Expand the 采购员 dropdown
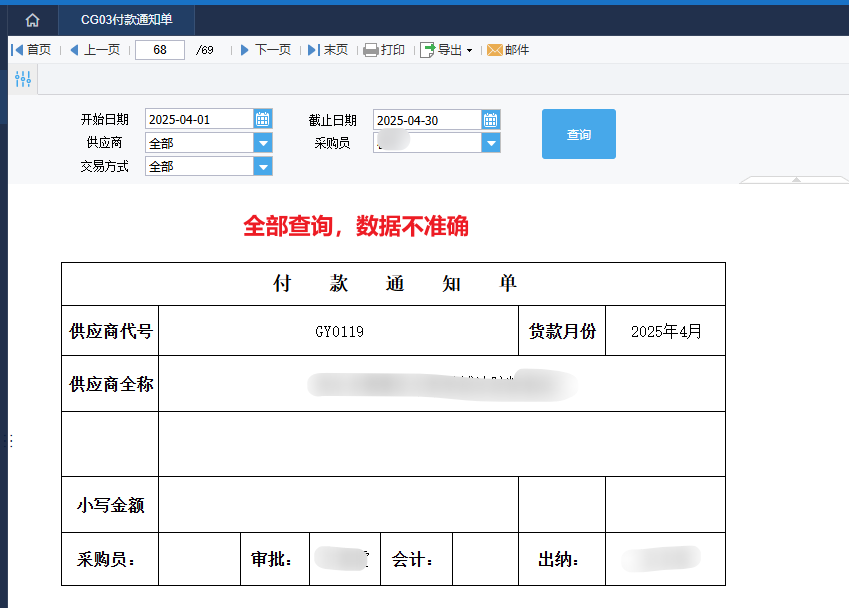The width and height of the screenshot is (849, 608). (x=491, y=143)
